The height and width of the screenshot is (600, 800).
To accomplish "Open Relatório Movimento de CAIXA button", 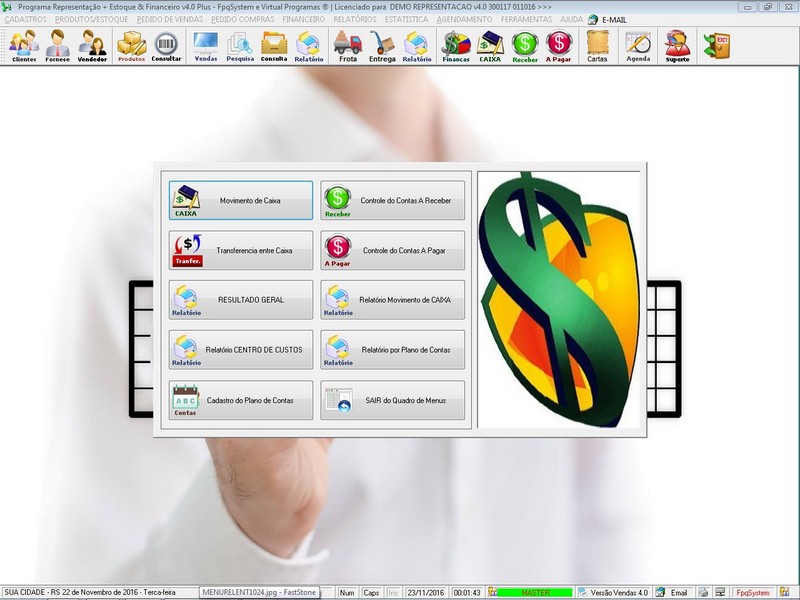I will pos(392,300).
